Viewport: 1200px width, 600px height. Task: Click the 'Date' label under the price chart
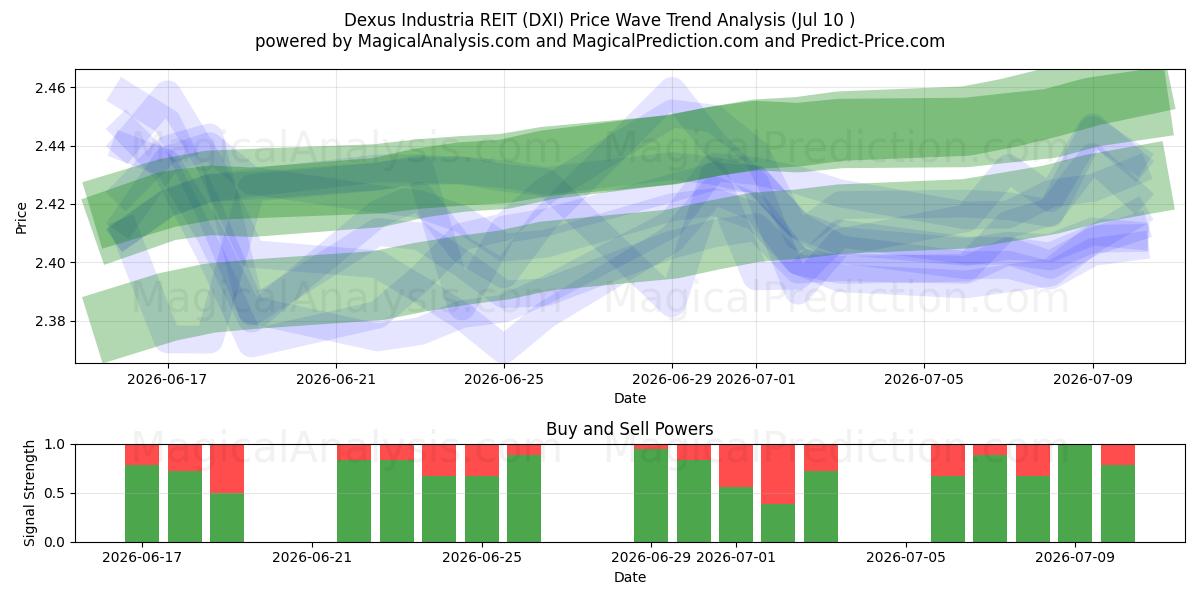(630, 398)
